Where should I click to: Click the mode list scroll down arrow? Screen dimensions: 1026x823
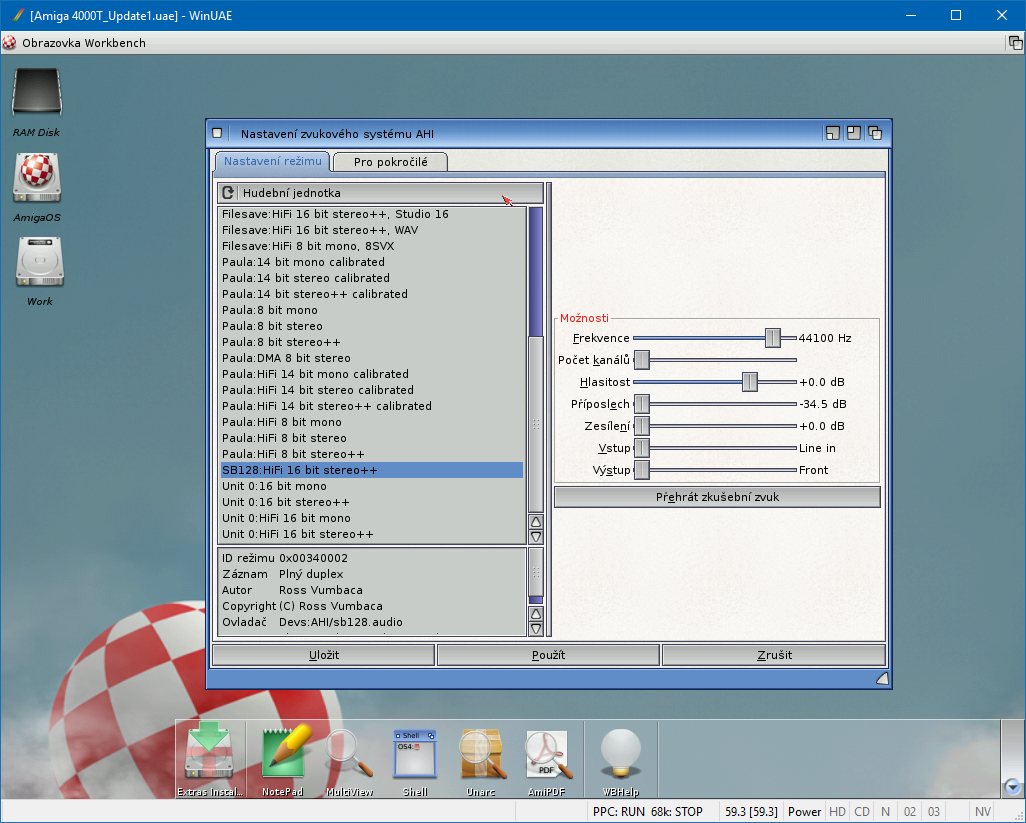[536, 537]
